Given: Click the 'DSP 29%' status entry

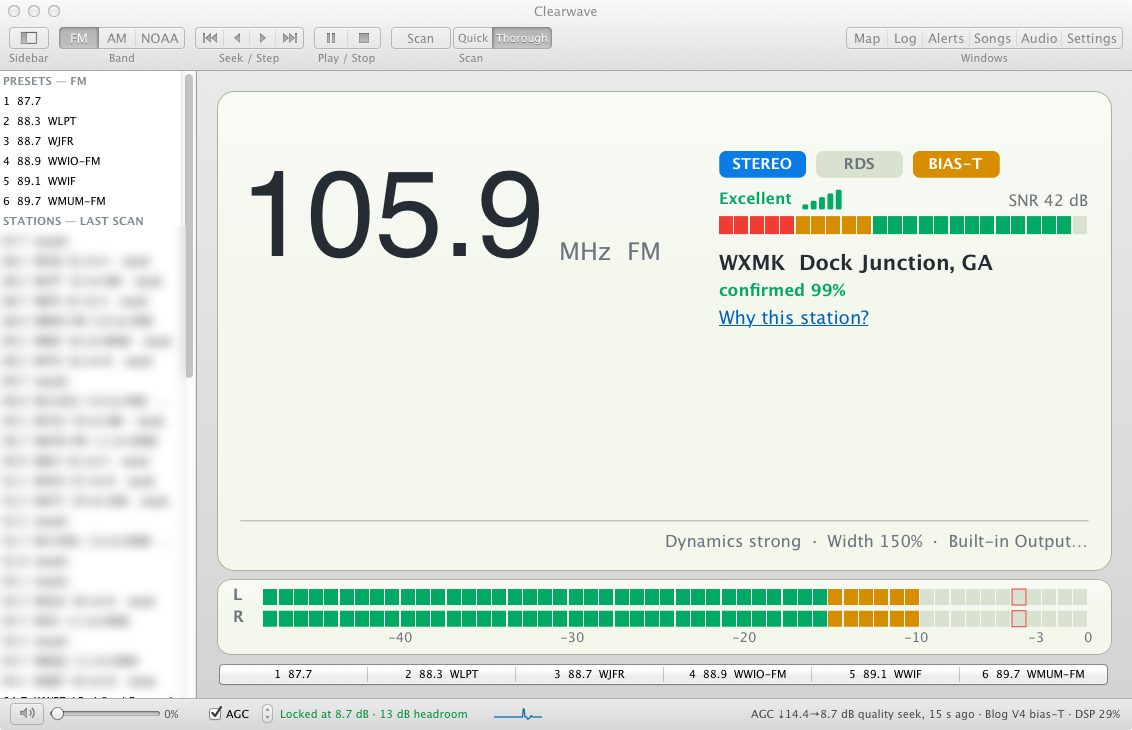Looking at the screenshot, I should (1097, 713).
